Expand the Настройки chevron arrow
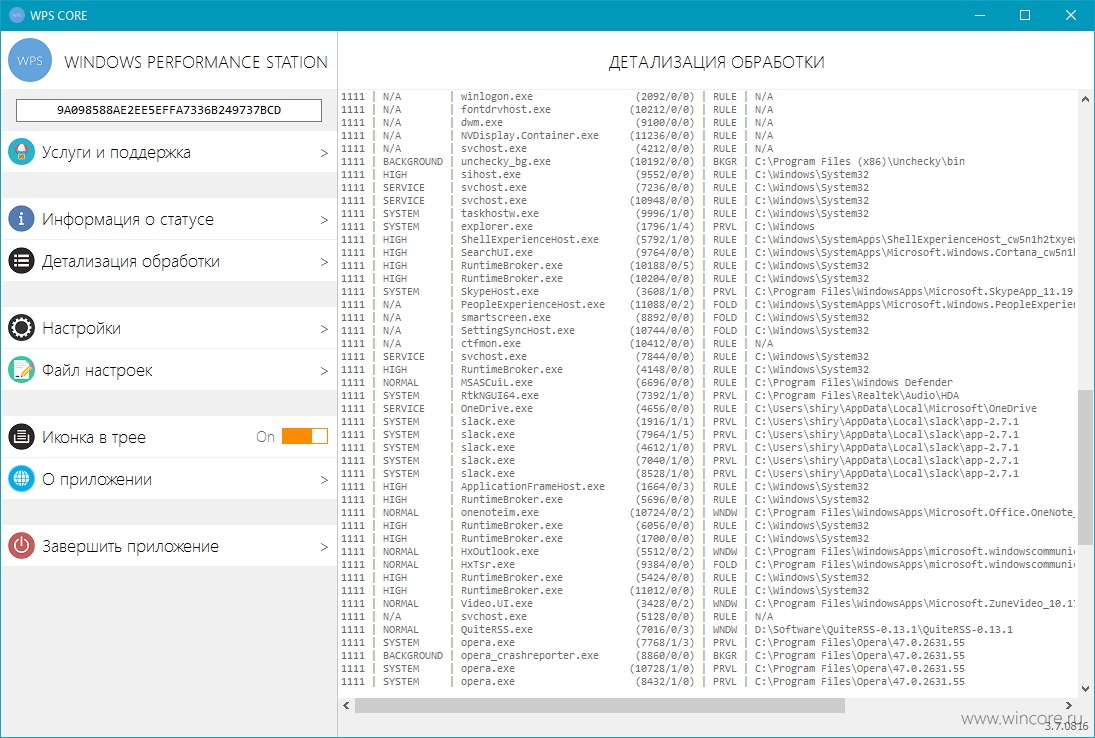 [324, 329]
